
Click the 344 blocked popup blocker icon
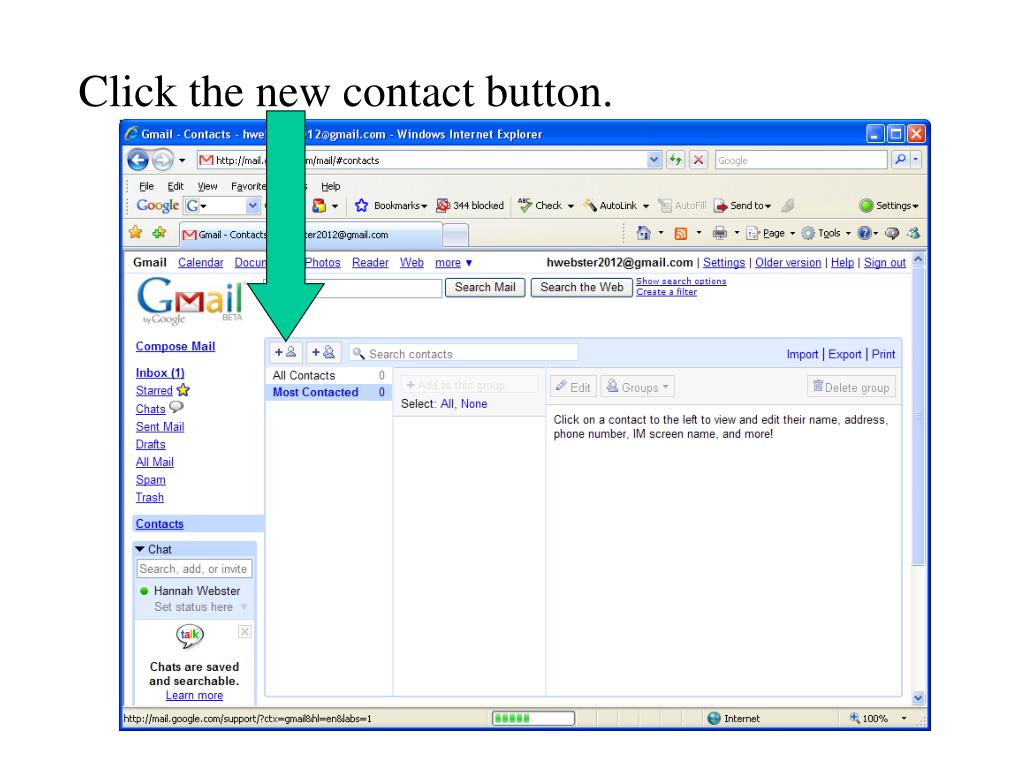[x=443, y=206]
